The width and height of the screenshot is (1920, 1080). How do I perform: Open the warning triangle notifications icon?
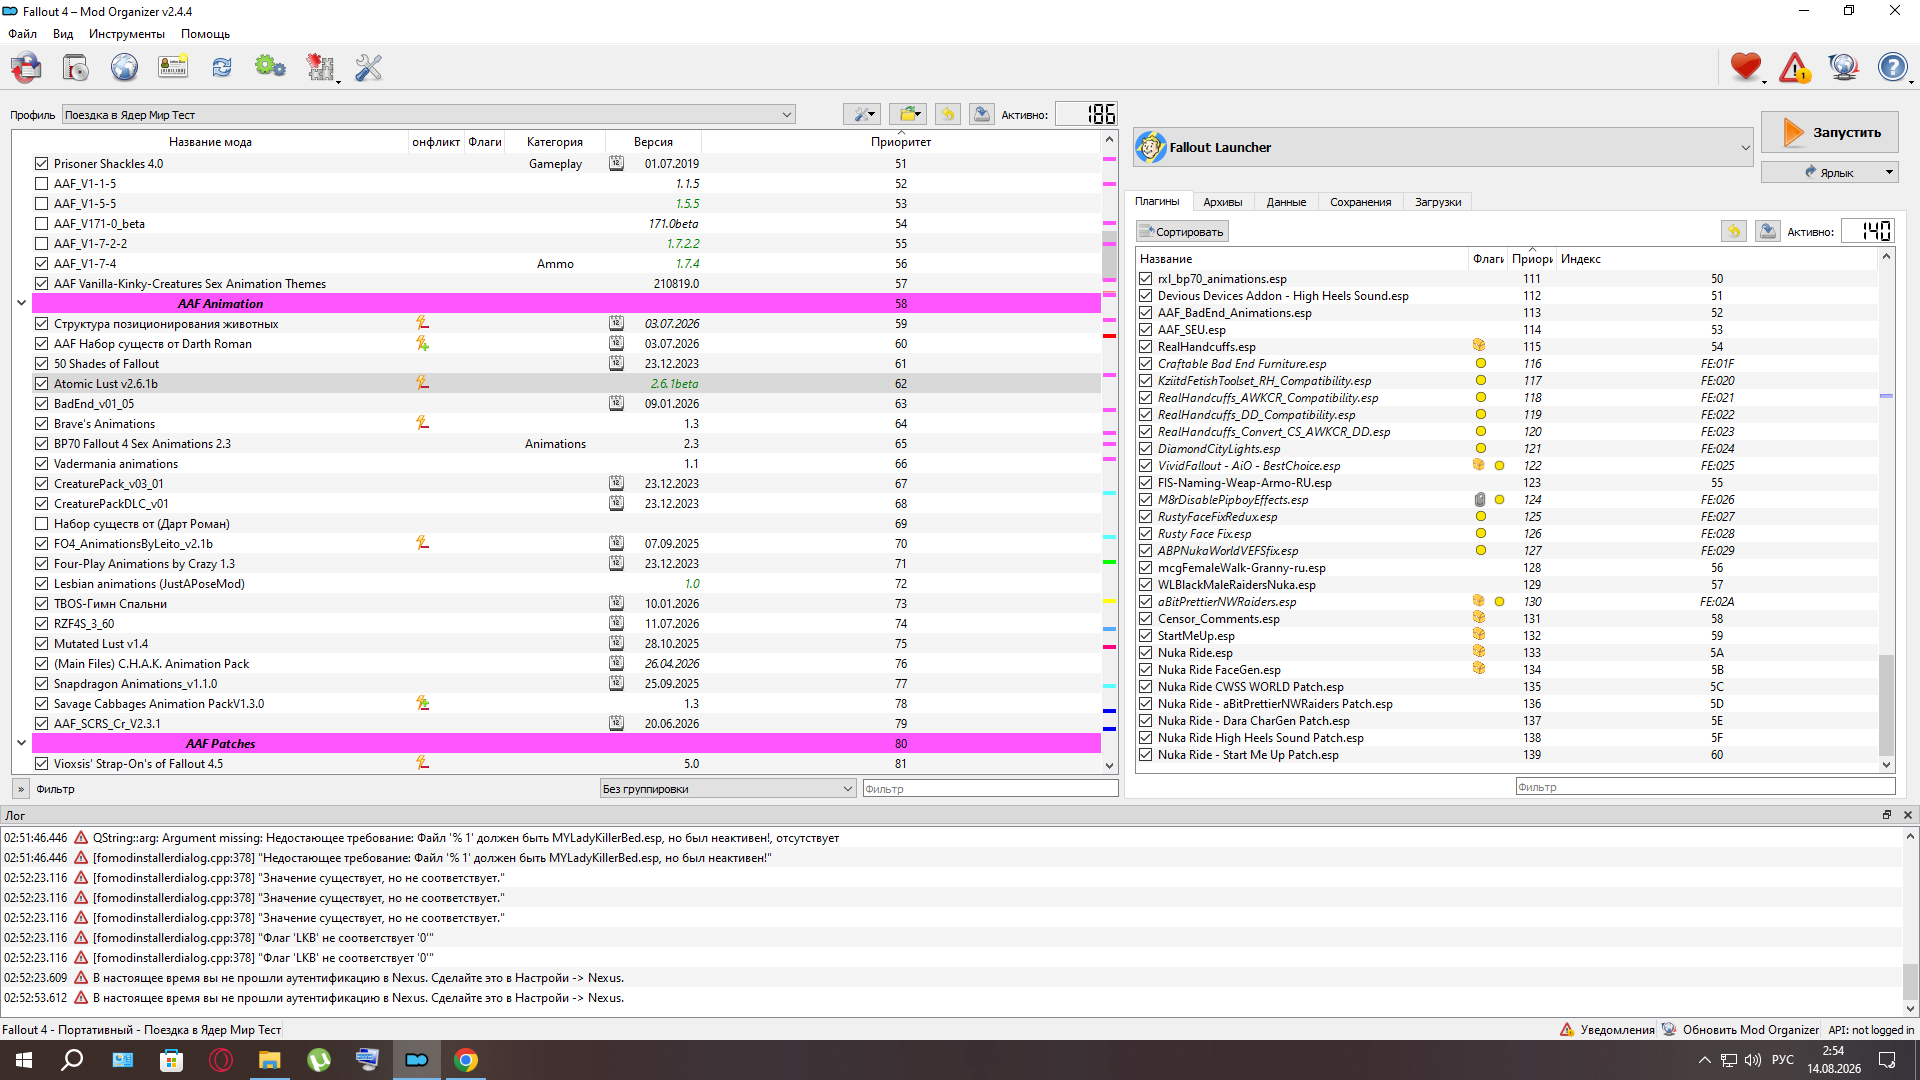1795,68
